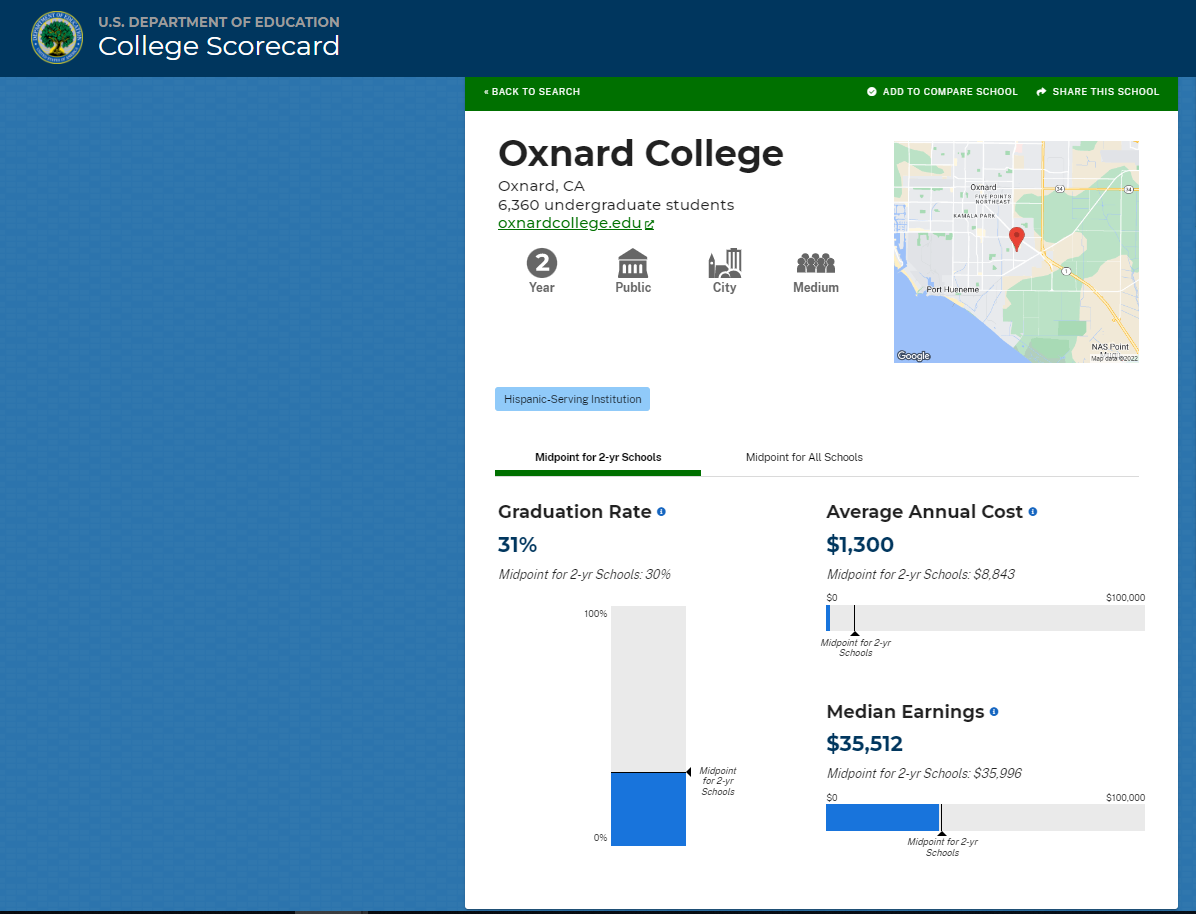Open the Graduation Rate info tooltip icon
The image size is (1196, 914).
661,512
